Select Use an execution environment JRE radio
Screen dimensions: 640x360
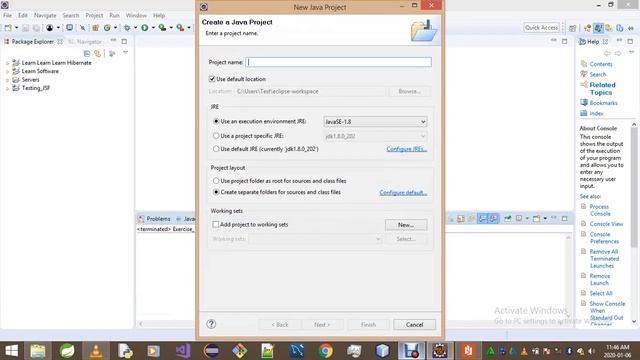(216, 121)
